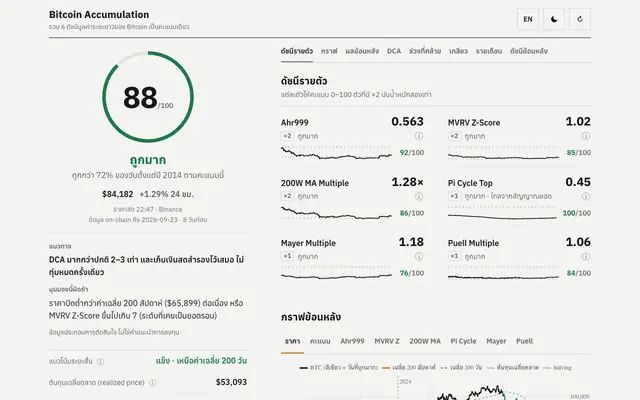
Task: Open the ผลย้อนหลัง tab
Action: [362, 51]
